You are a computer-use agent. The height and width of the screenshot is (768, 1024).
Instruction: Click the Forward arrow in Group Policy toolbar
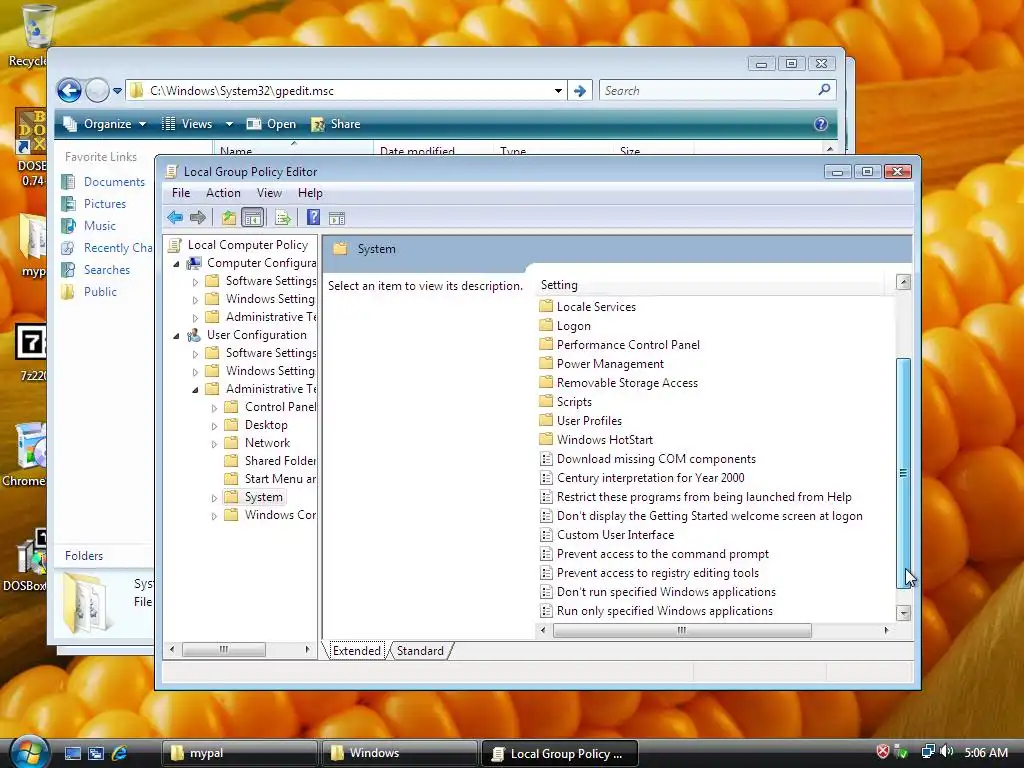197,217
